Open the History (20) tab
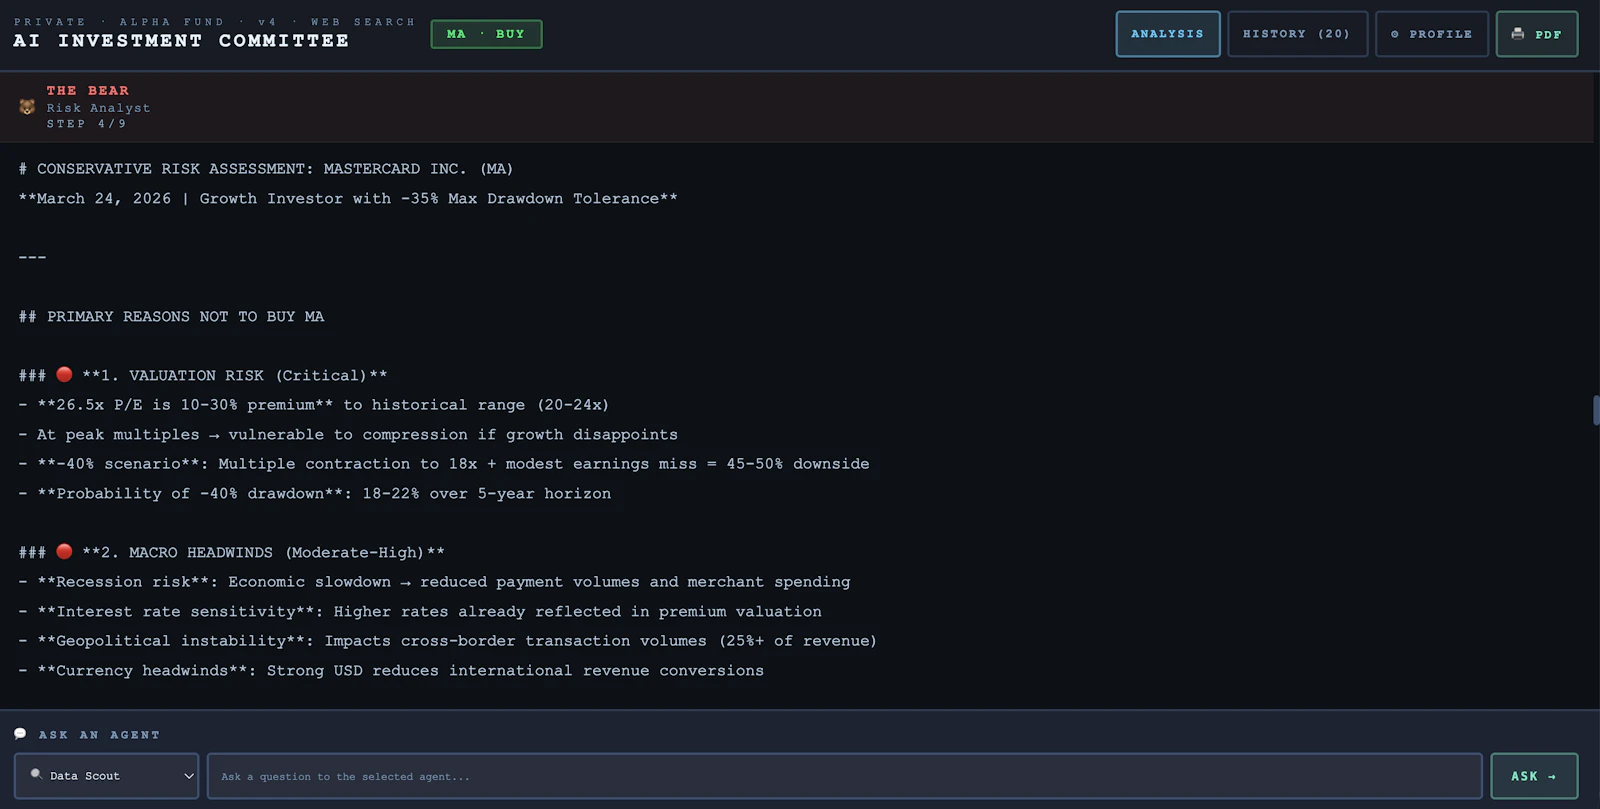 coord(1297,34)
